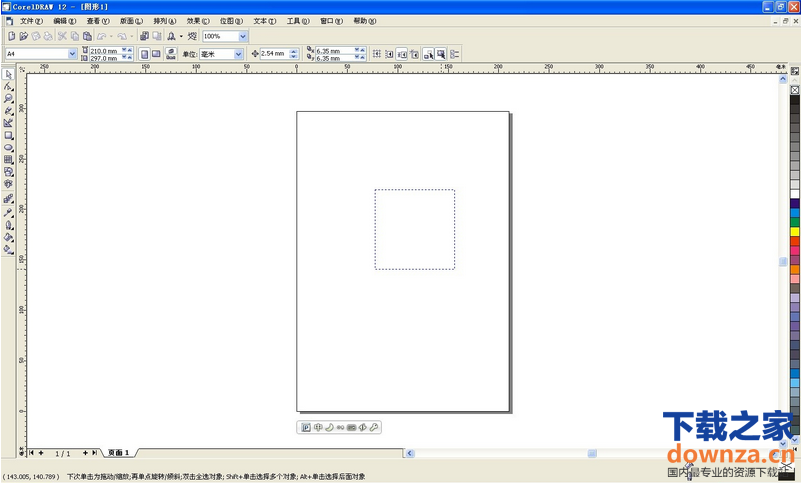Screen dimensions: 802x483
Task: Create a new document
Action: 11,36
